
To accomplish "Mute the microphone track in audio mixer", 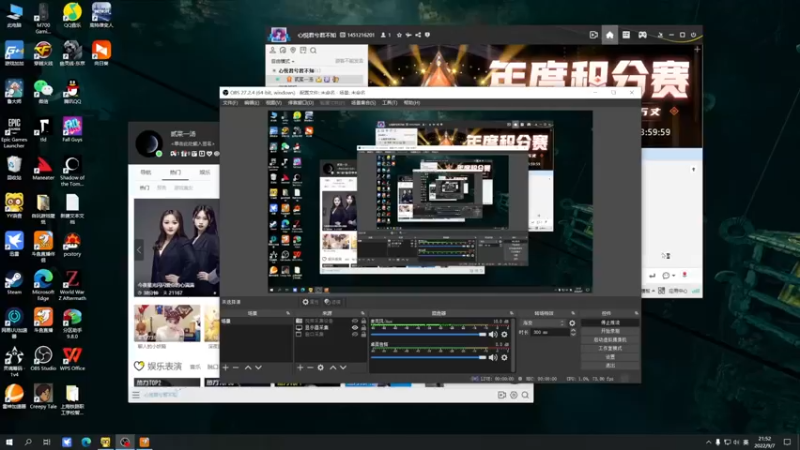I will (493, 335).
